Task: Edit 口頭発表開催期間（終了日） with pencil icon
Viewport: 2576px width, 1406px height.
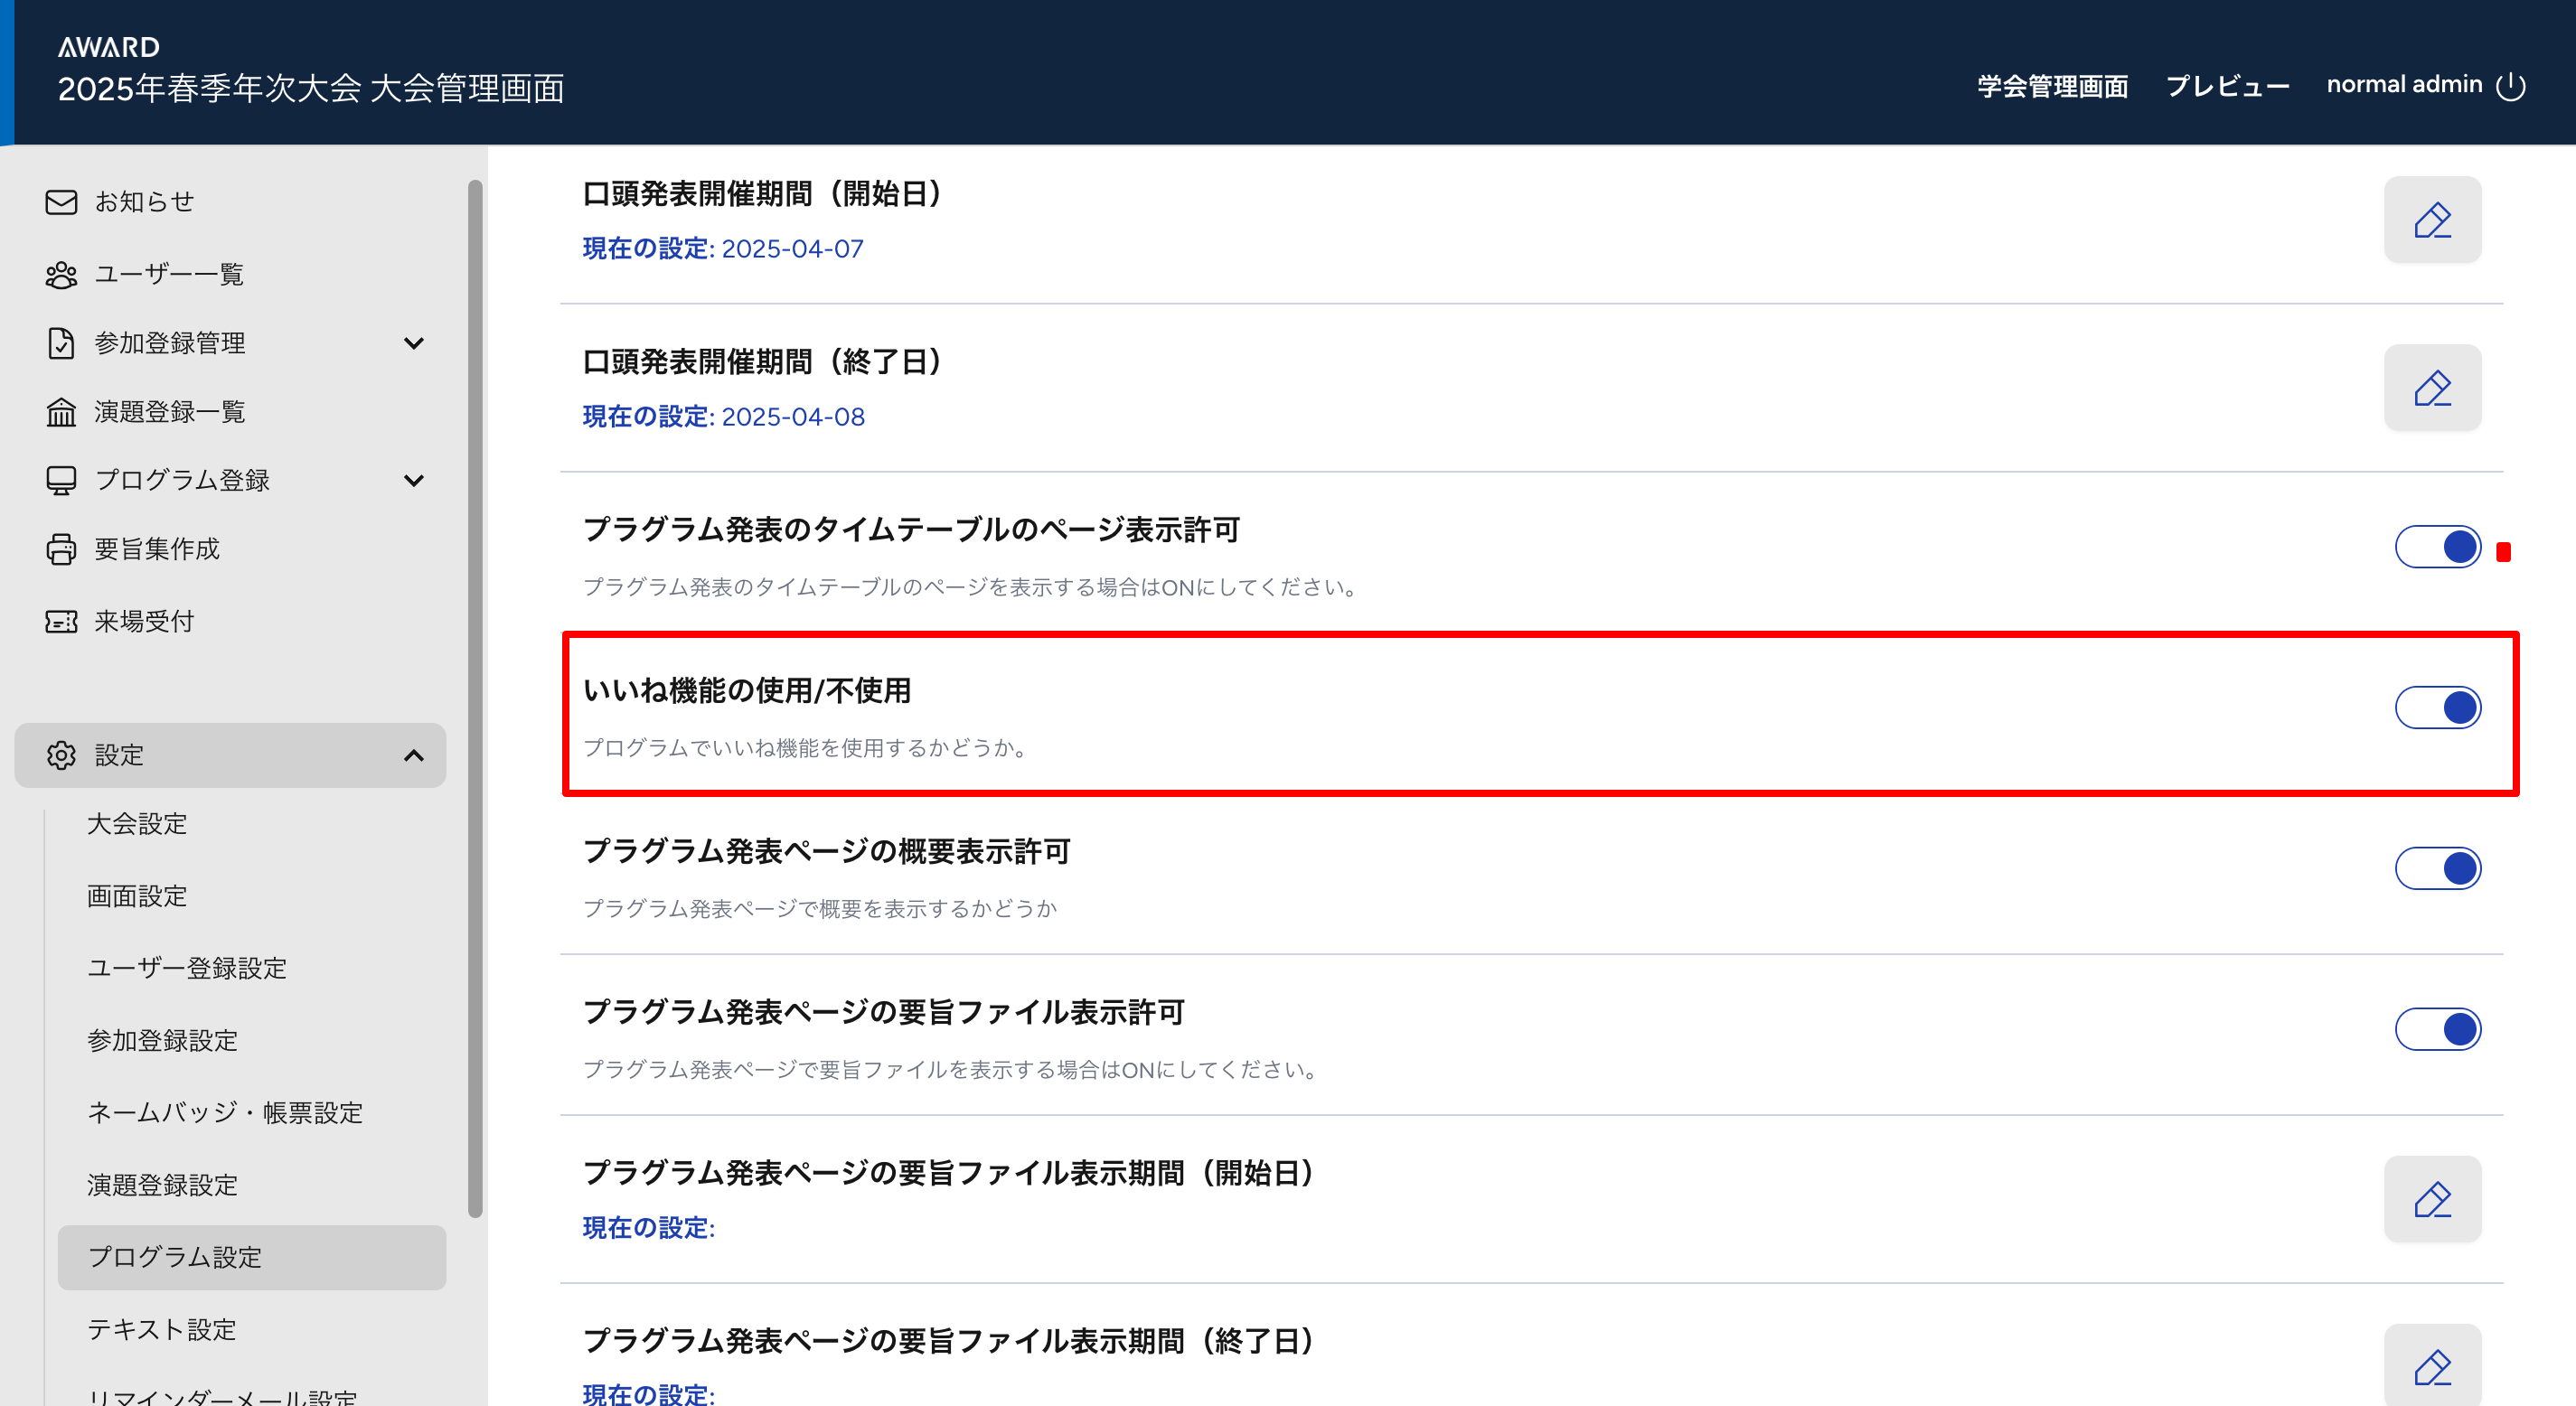Action: pos(2432,388)
